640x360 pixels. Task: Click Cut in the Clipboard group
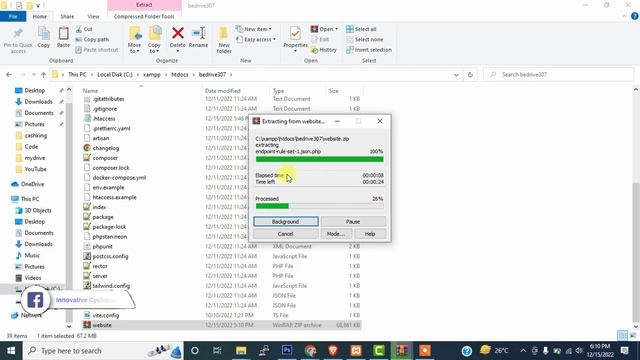pyautogui.click(x=84, y=29)
